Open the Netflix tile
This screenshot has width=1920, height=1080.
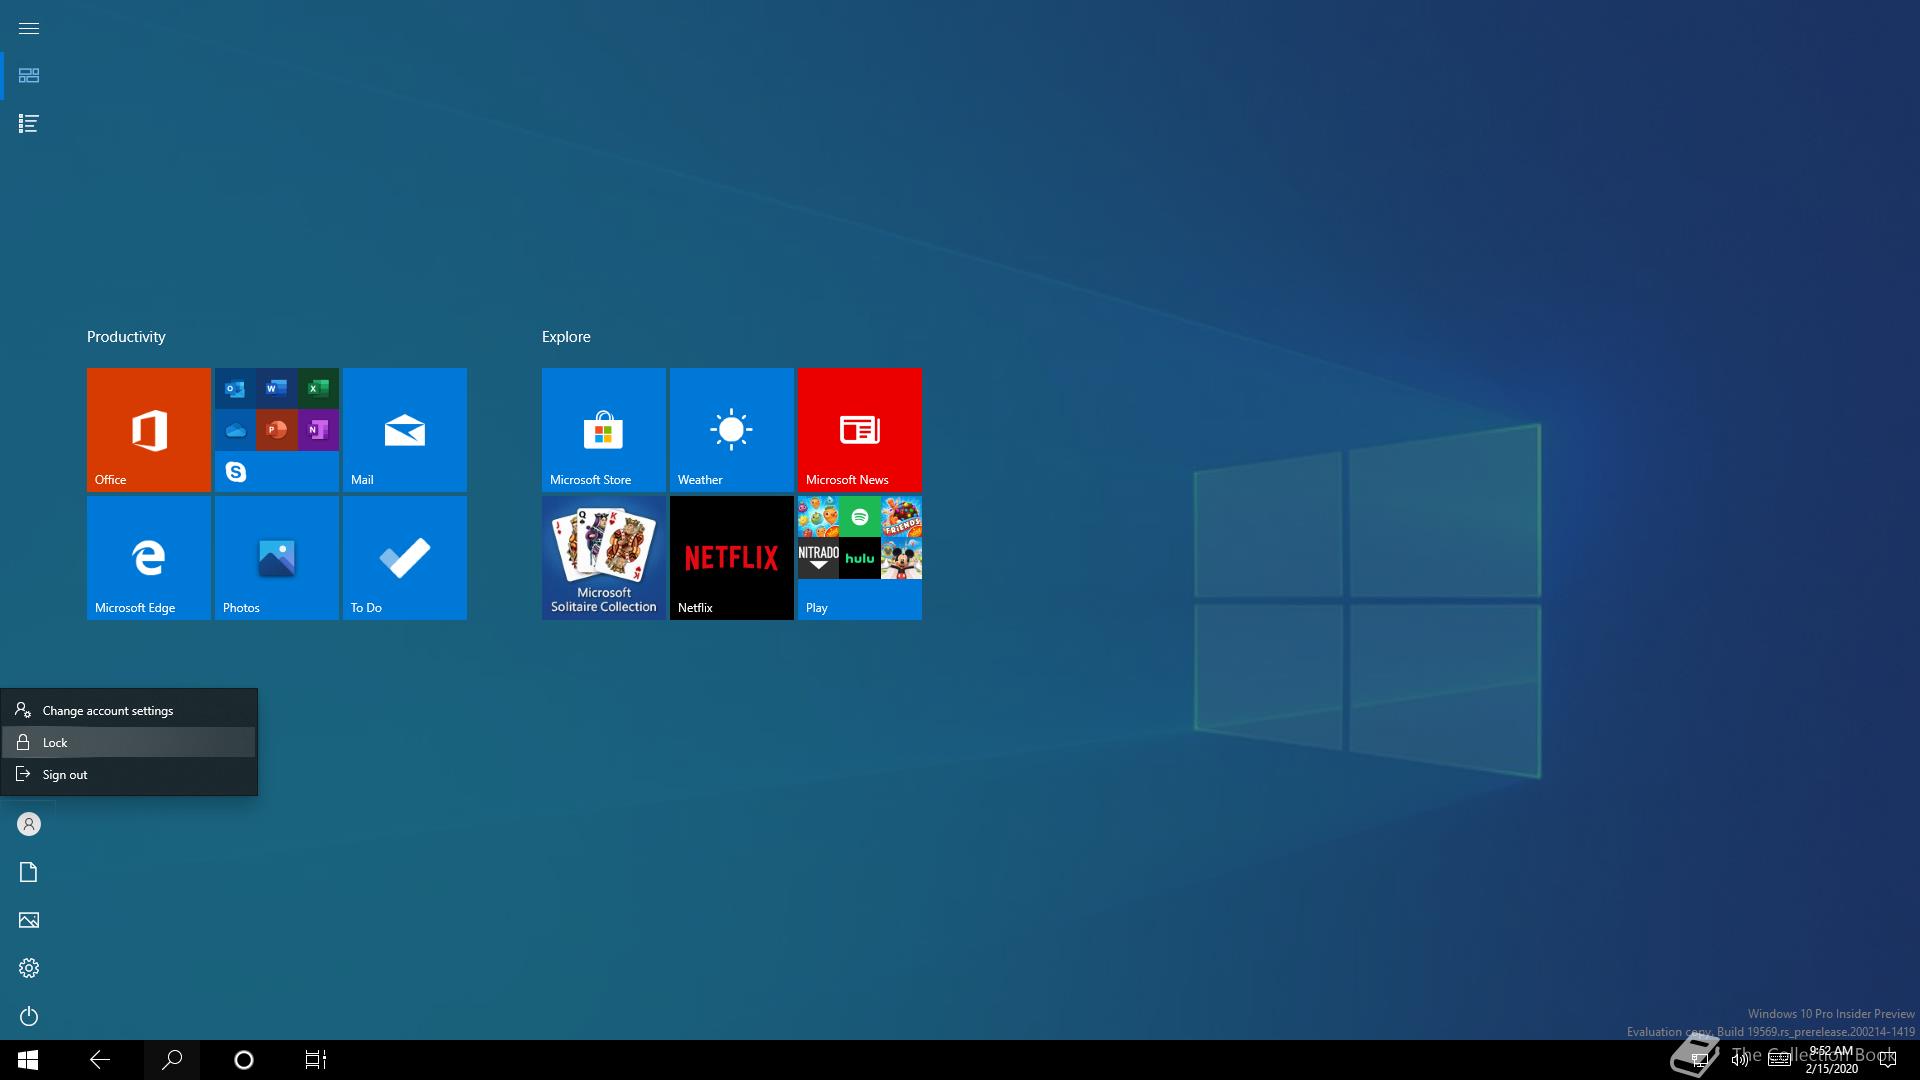coord(732,558)
